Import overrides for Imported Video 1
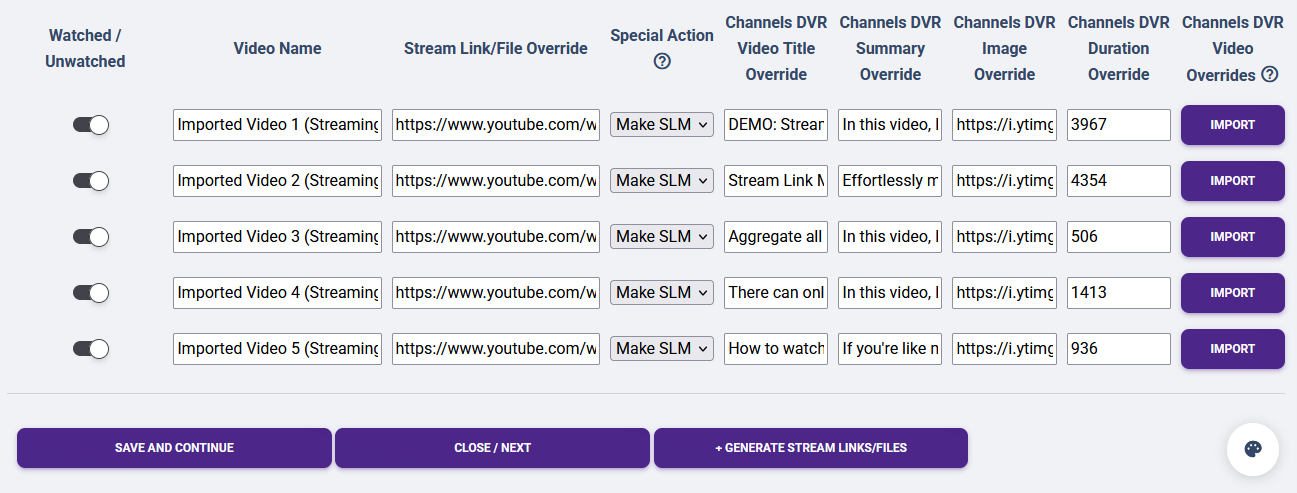 (x=1232, y=125)
